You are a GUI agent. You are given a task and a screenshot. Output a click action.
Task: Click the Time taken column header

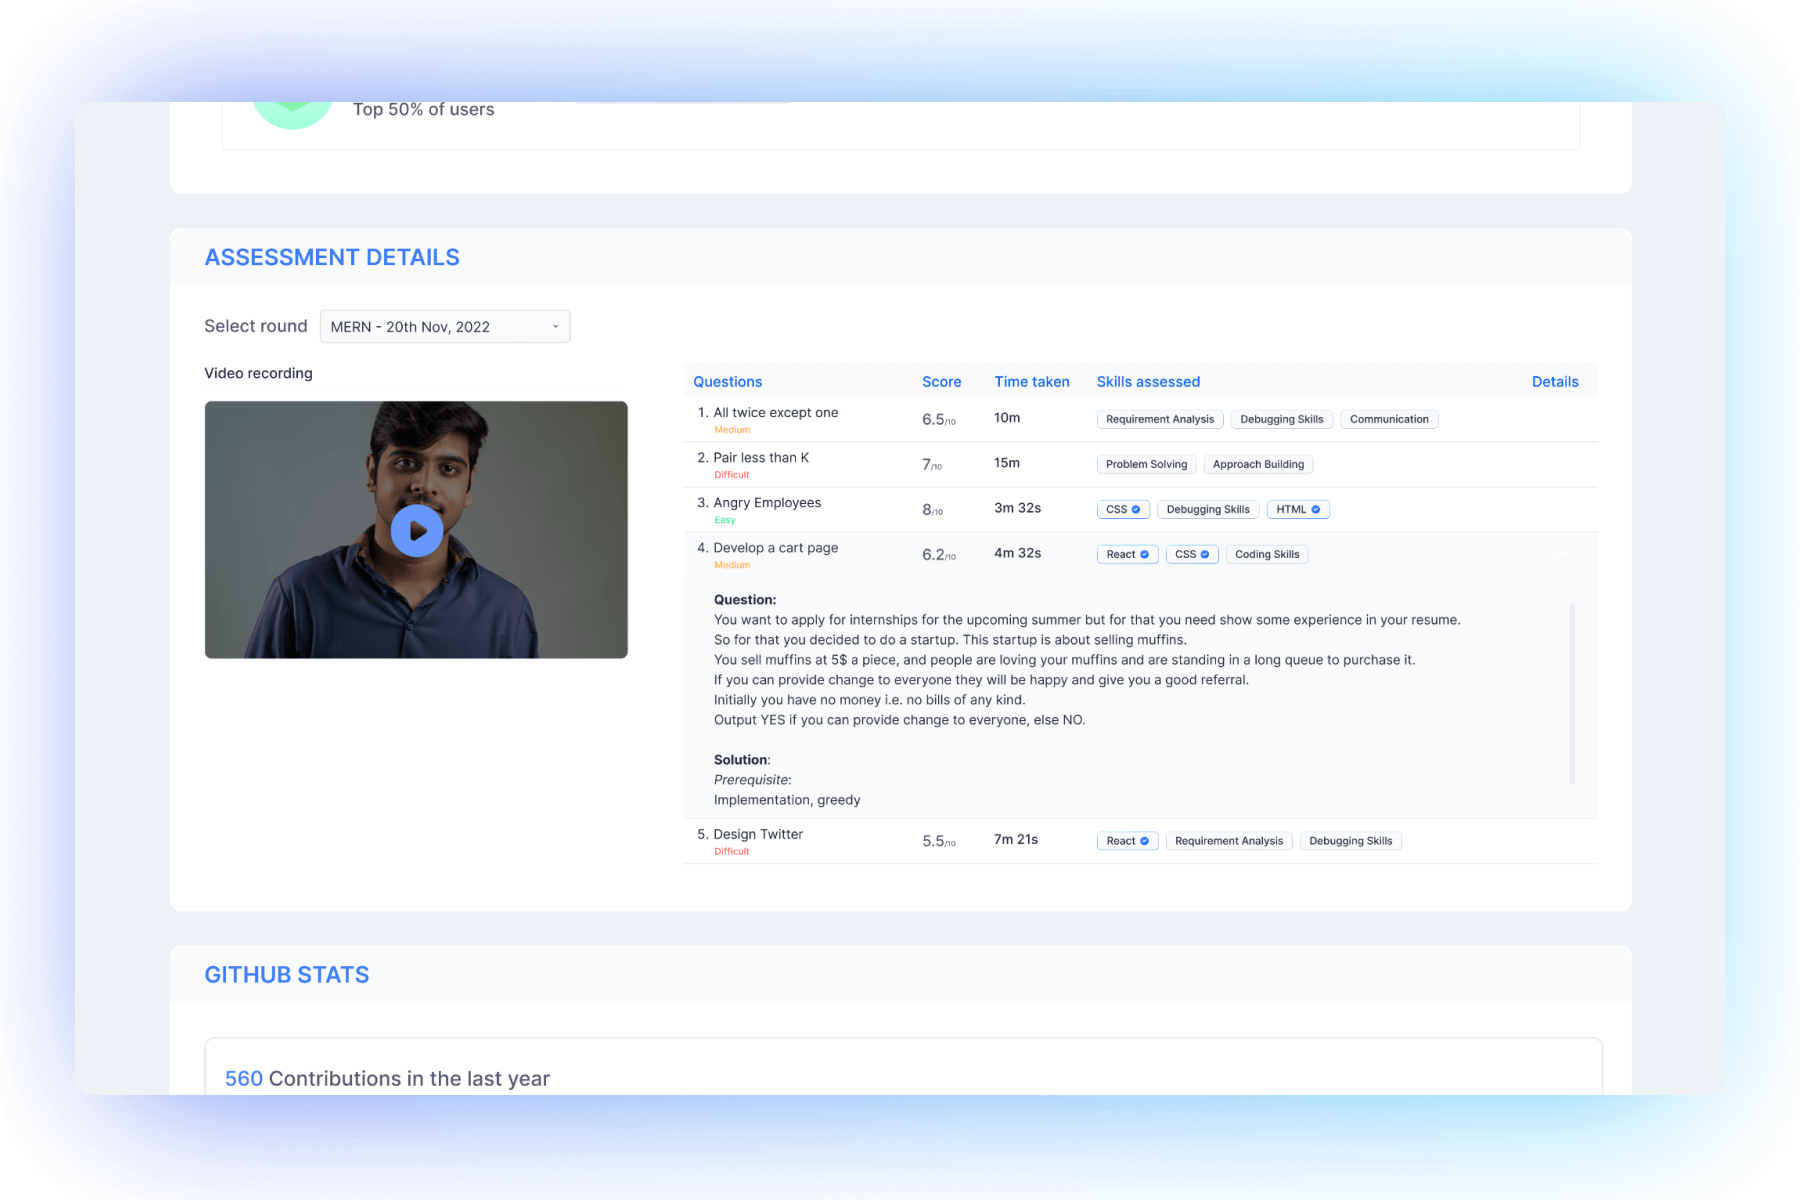point(1031,382)
